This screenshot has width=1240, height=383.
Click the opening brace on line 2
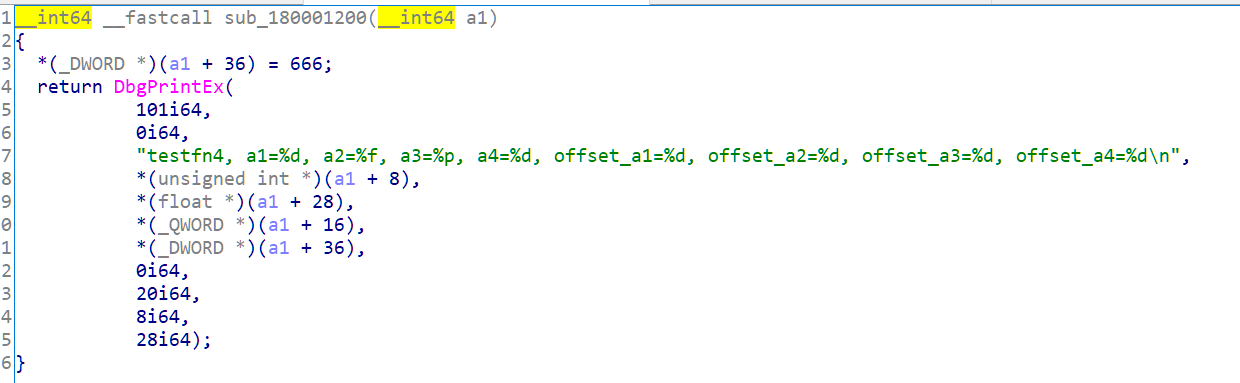click(20, 41)
